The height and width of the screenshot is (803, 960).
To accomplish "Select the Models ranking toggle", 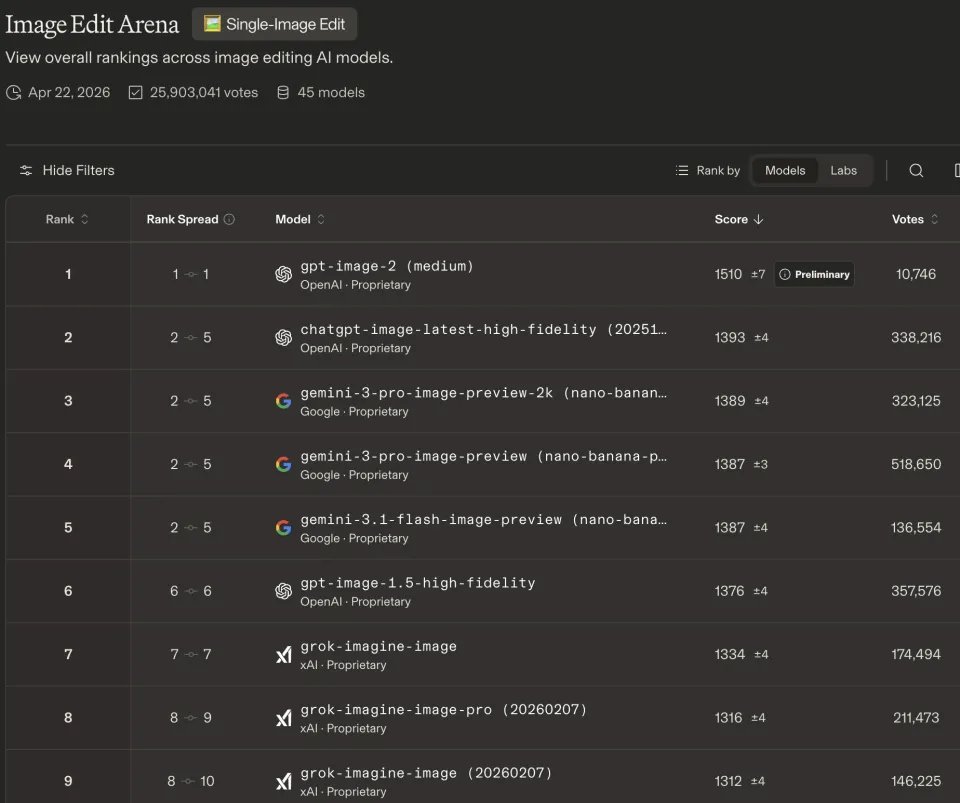I will [785, 170].
